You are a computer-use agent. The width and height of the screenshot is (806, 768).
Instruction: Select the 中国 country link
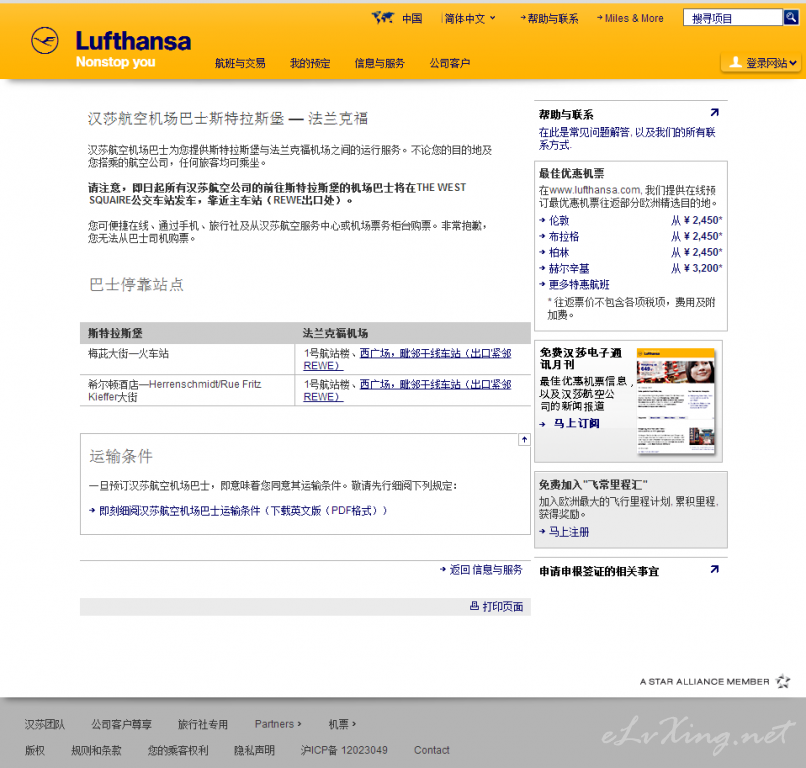[x=412, y=19]
